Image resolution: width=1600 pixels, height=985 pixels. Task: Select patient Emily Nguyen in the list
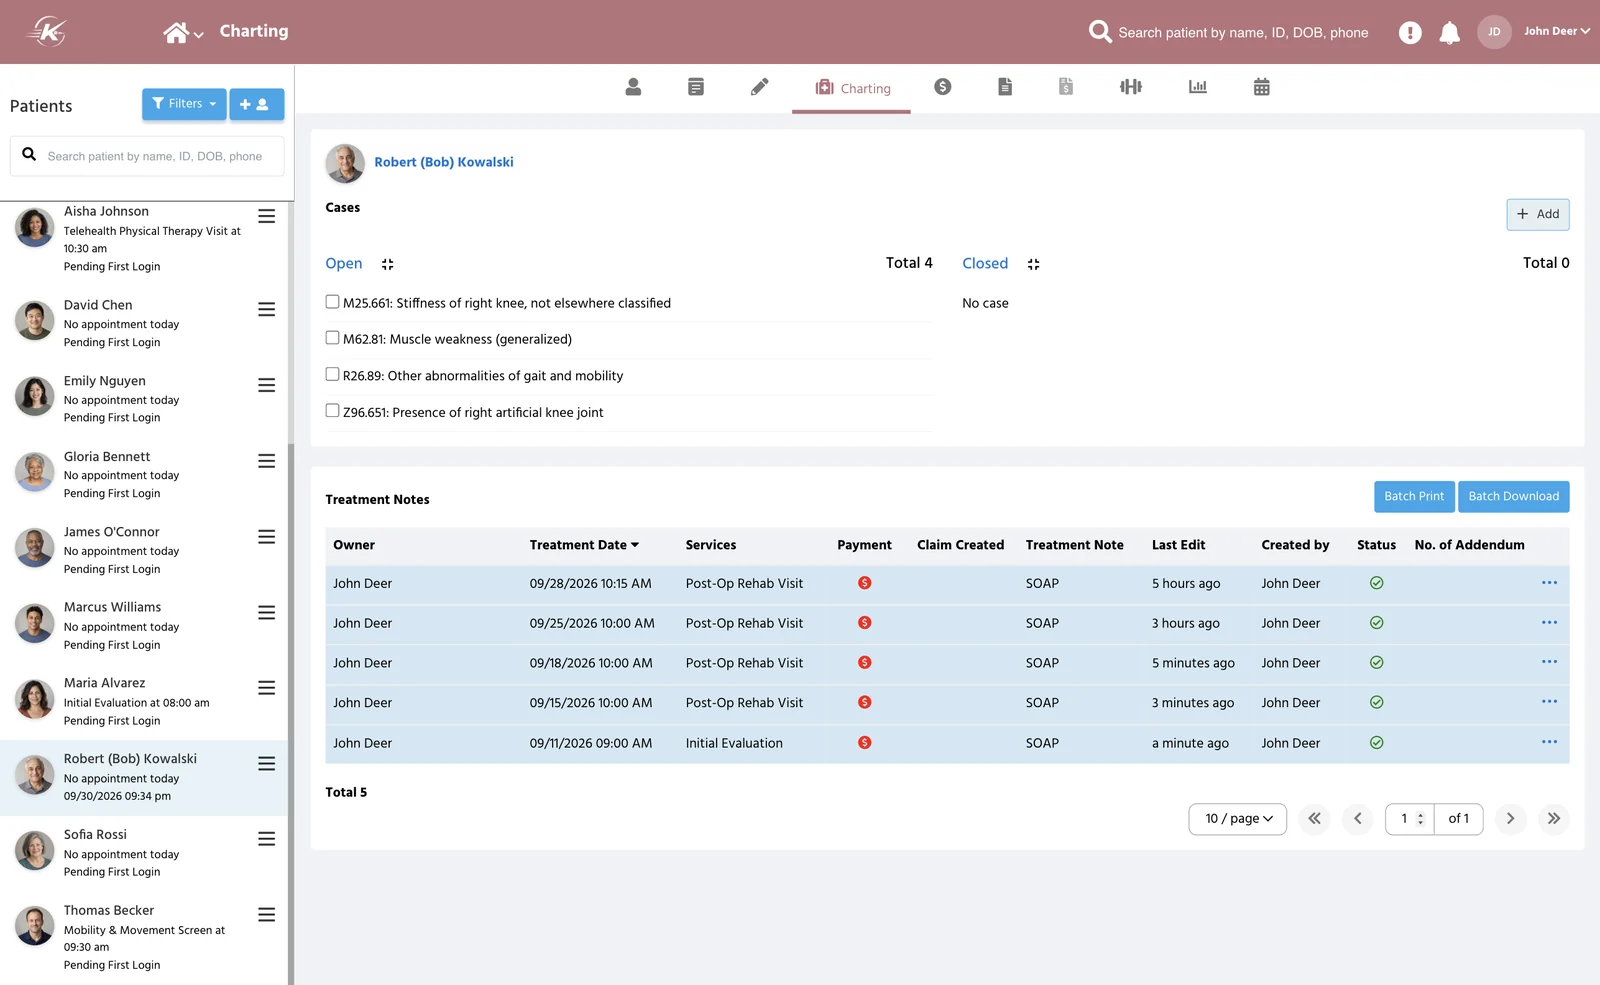coord(145,398)
